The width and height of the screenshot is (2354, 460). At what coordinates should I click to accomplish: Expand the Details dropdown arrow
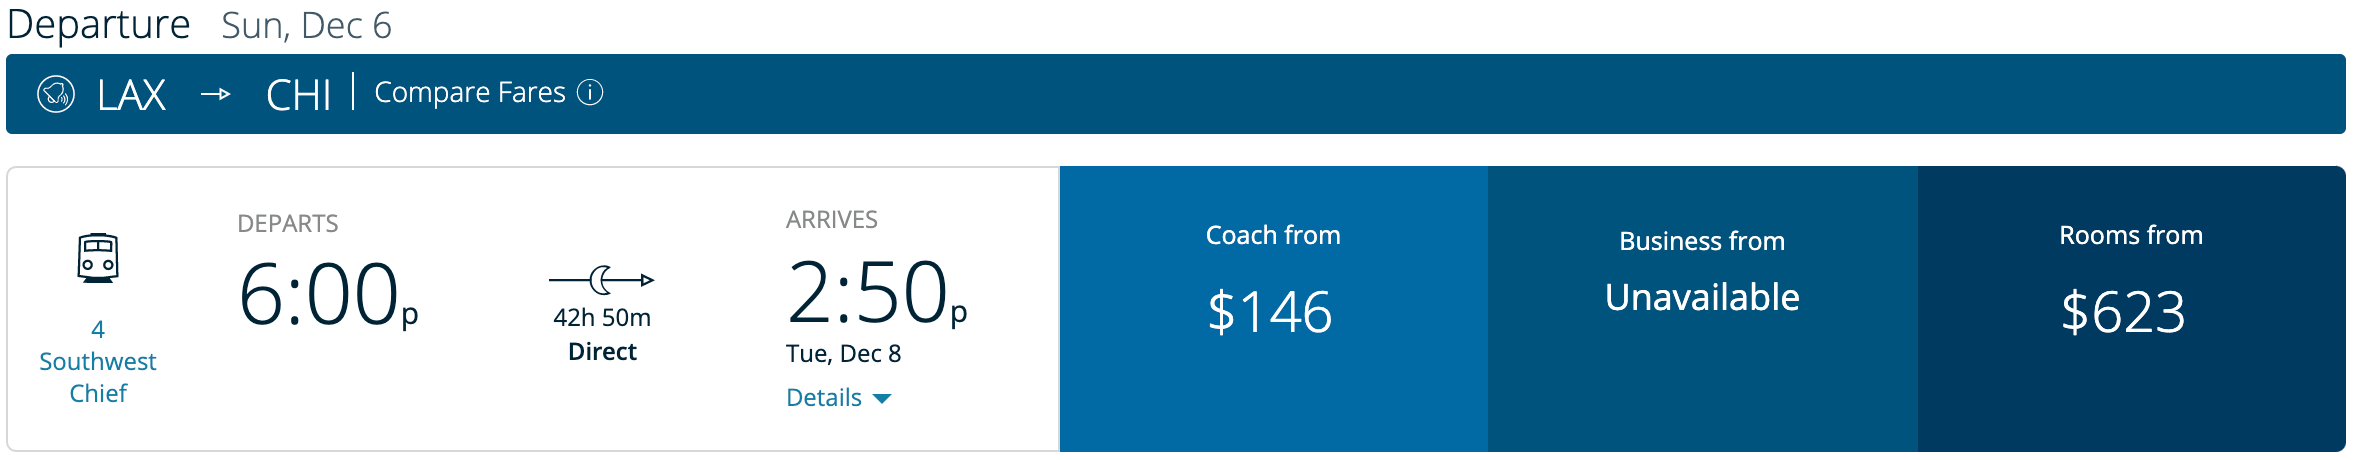[882, 399]
